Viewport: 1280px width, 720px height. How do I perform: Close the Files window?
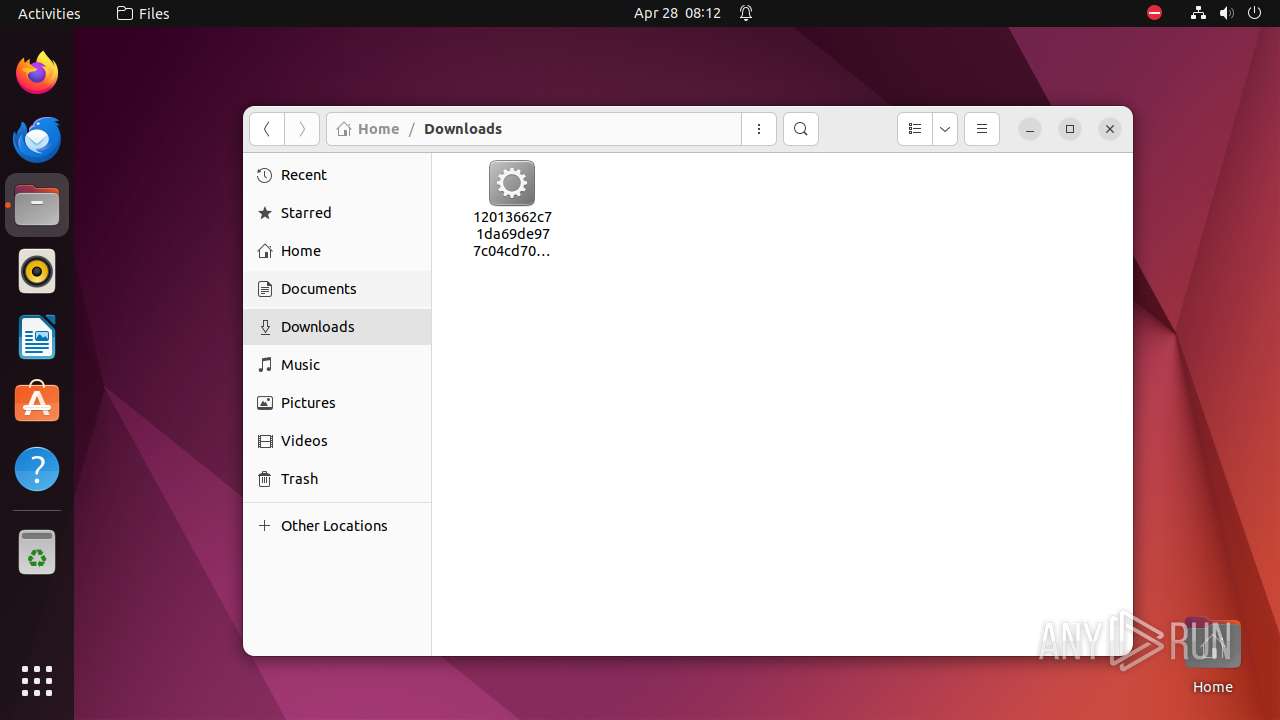pos(1110,129)
